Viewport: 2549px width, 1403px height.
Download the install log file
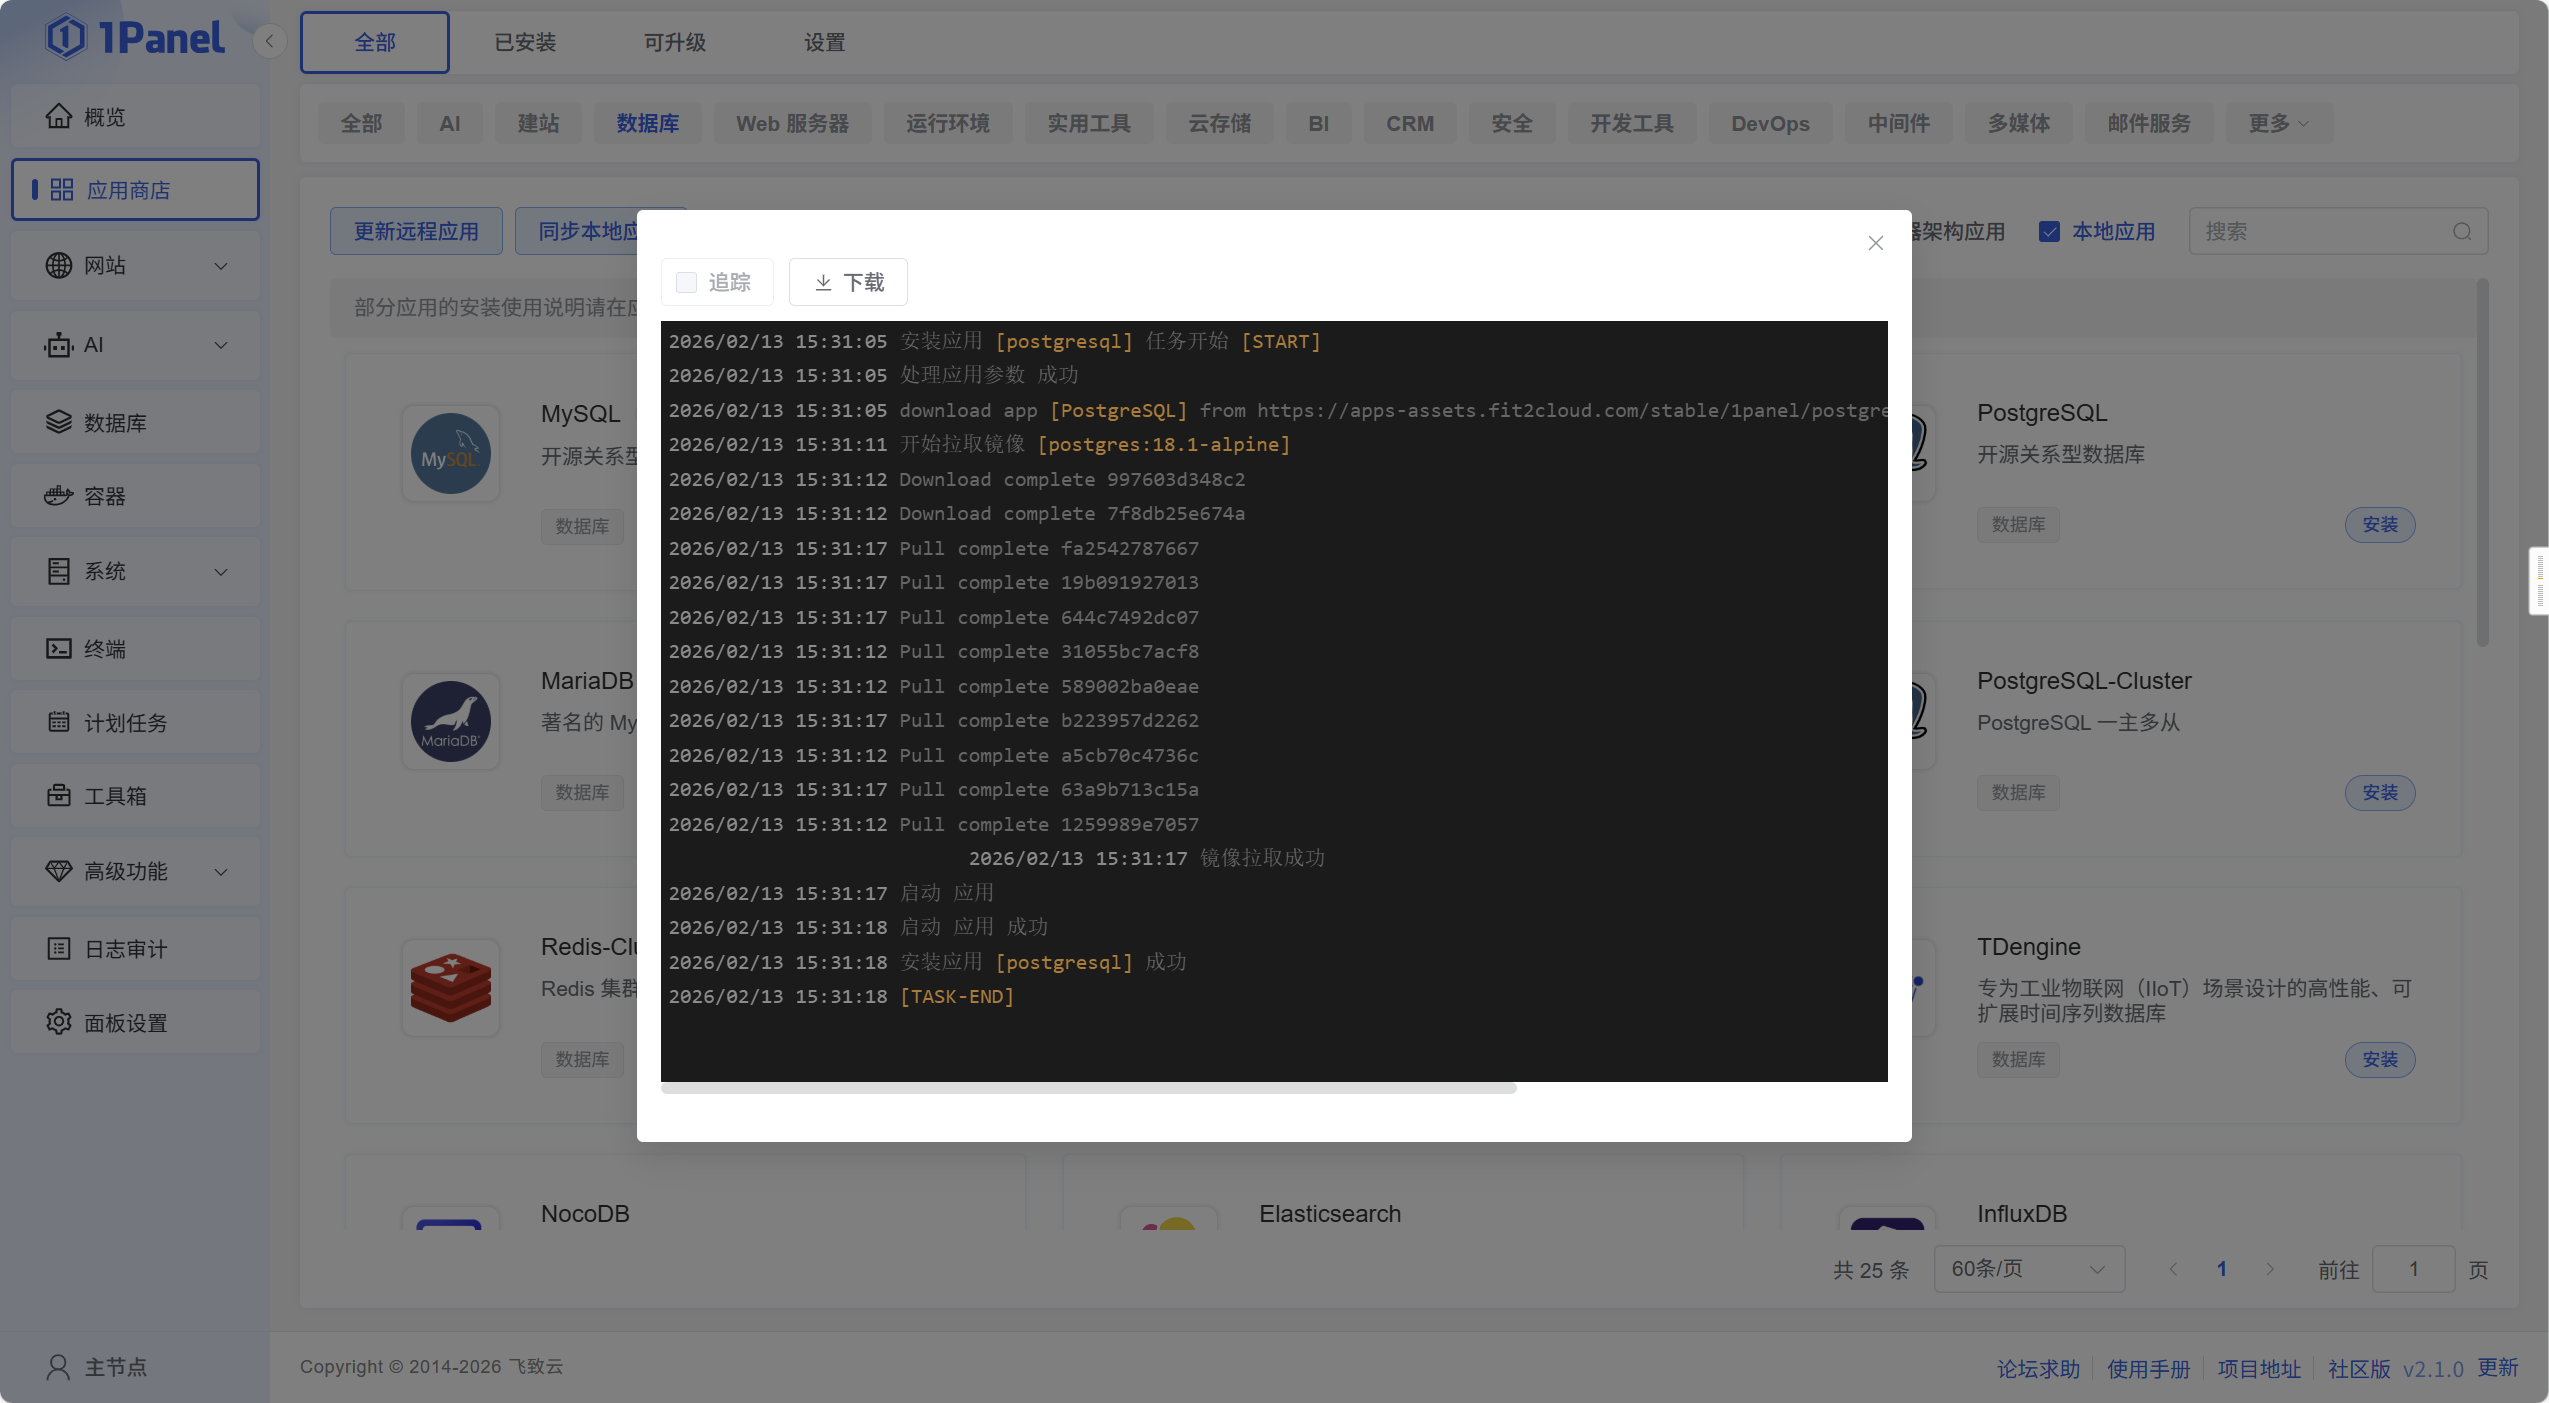(x=848, y=283)
